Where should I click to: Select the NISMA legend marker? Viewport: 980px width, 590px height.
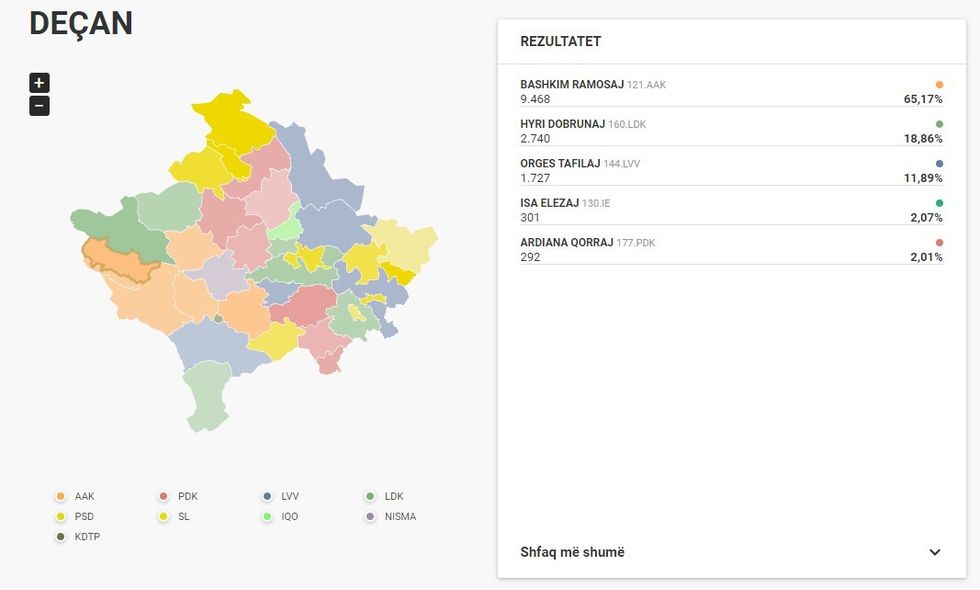371,517
